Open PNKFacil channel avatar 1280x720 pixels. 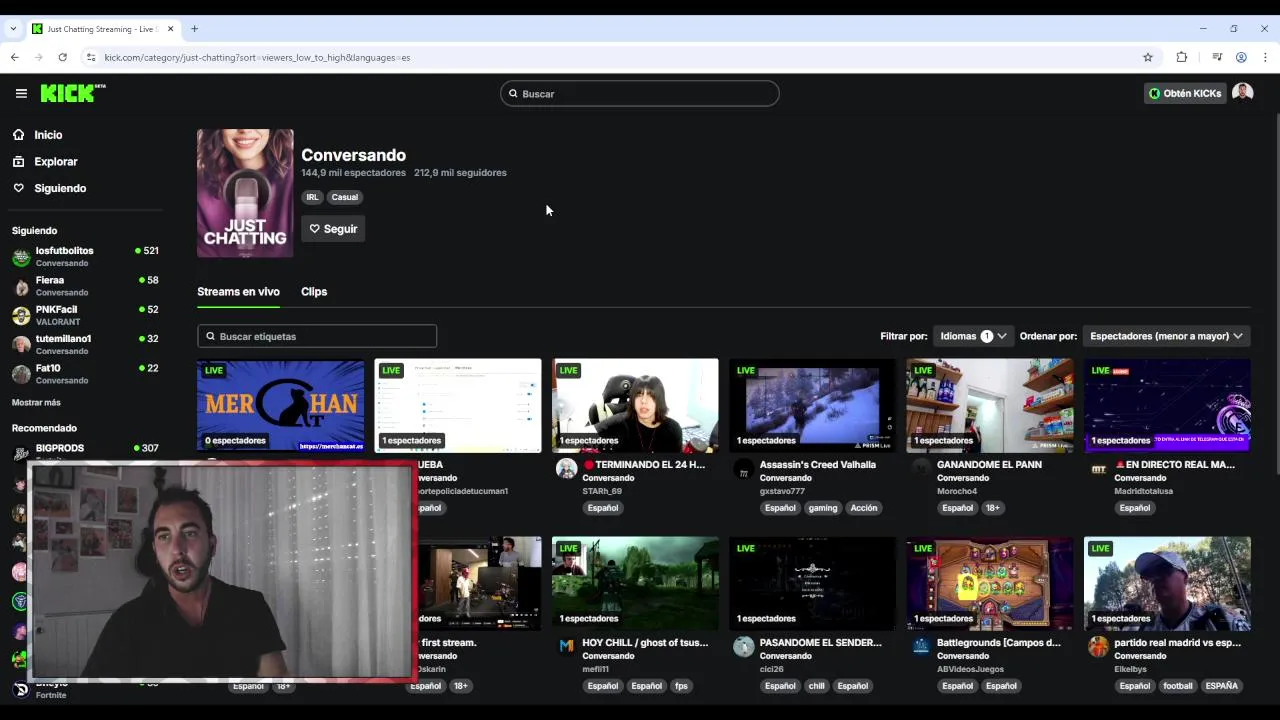[x=21, y=316]
